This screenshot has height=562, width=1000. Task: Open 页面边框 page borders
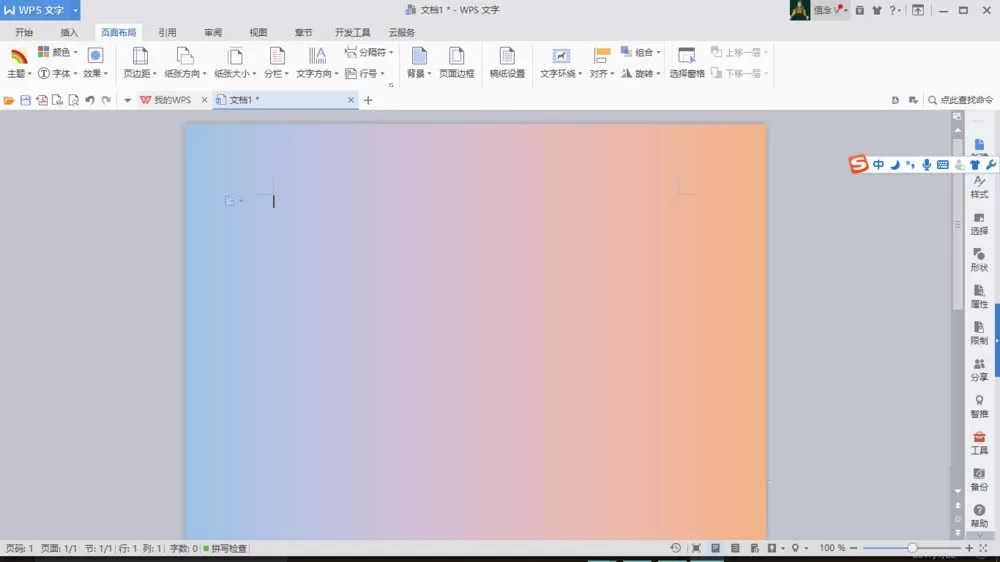pos(457,63)
